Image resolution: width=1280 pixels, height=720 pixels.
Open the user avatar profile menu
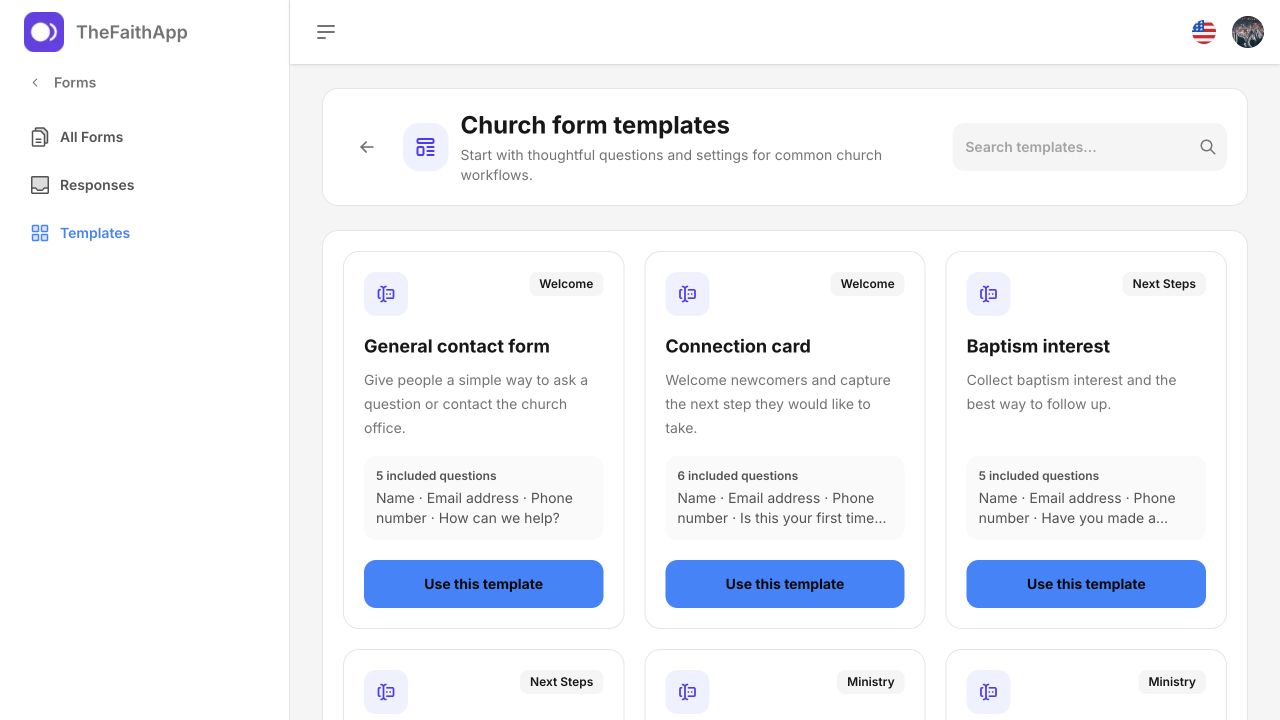1248,32
